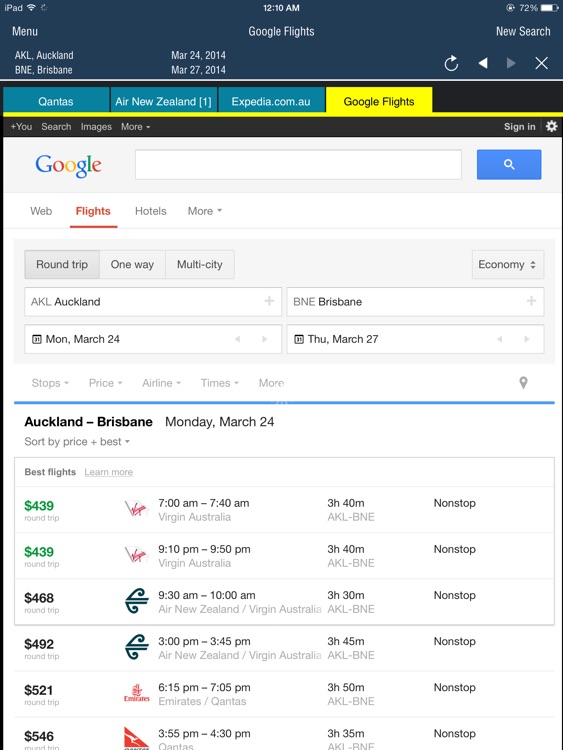This screenshot has width=563, height=750.
Task: Click the Google search text field
Action: [298, 165]
